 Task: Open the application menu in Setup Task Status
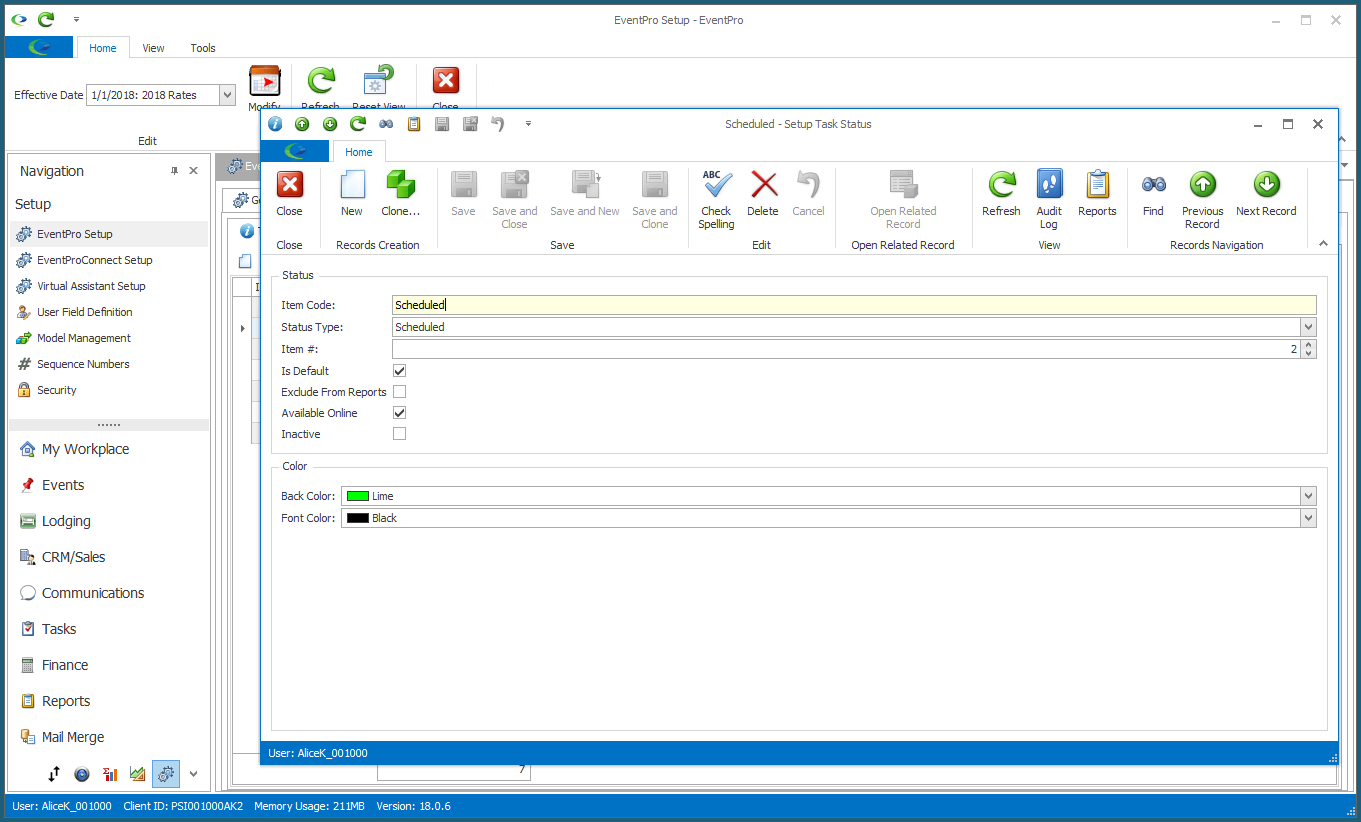(295, 151)
